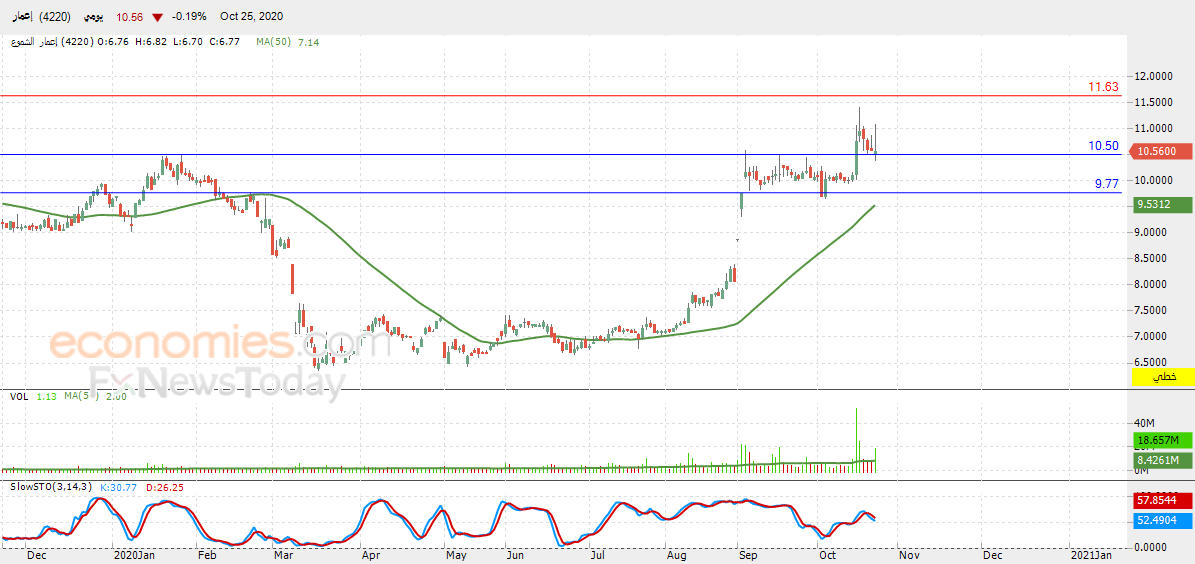Click the Oct 25, 2020 date header
Screen dimensions: 1195x564
point(251,16)
